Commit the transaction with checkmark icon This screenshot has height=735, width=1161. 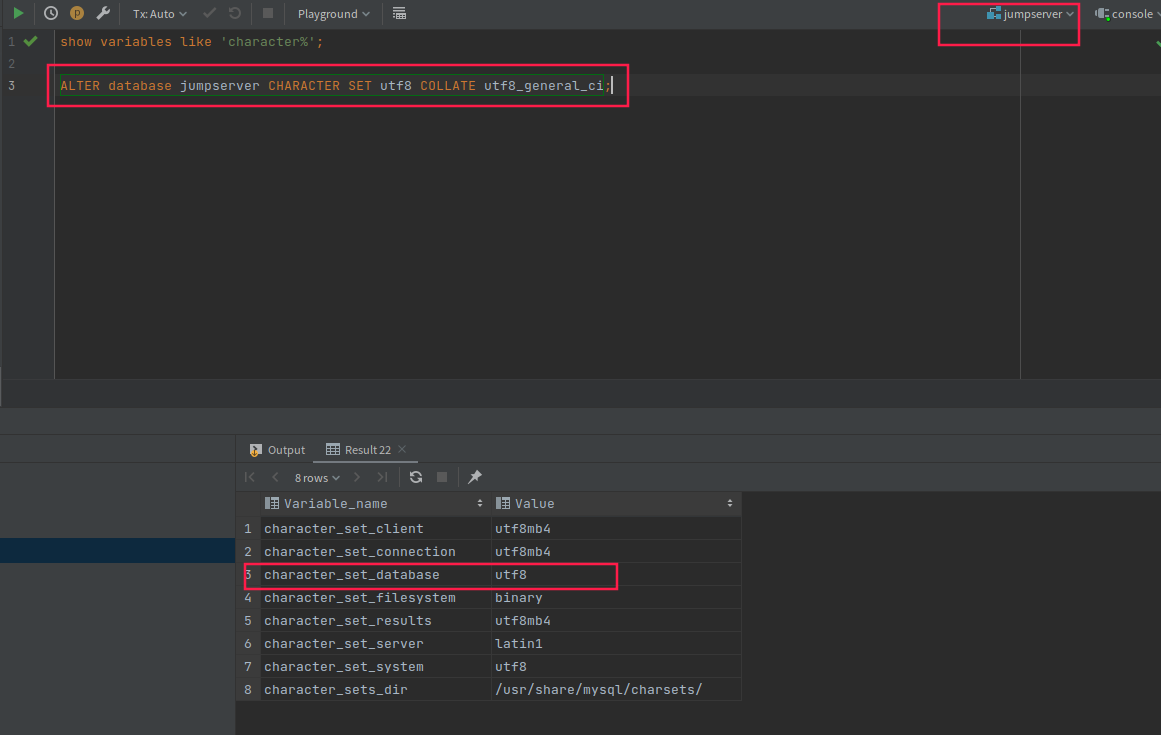pyautogui.click(x=207, y=13)
